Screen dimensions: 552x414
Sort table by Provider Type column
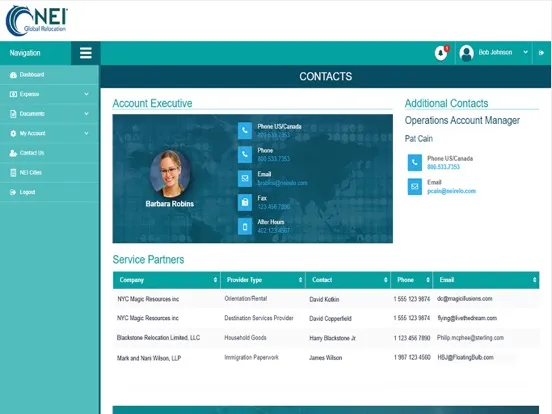[x=263, y=280]
